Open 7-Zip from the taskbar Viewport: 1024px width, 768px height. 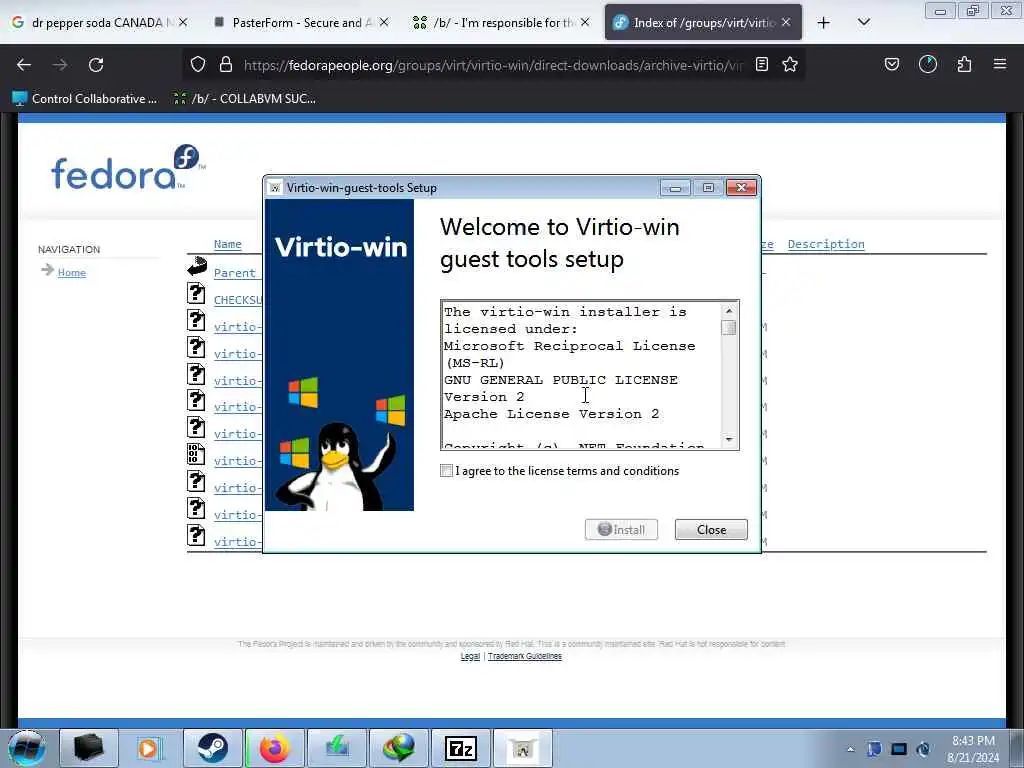(x=460, y=748)
